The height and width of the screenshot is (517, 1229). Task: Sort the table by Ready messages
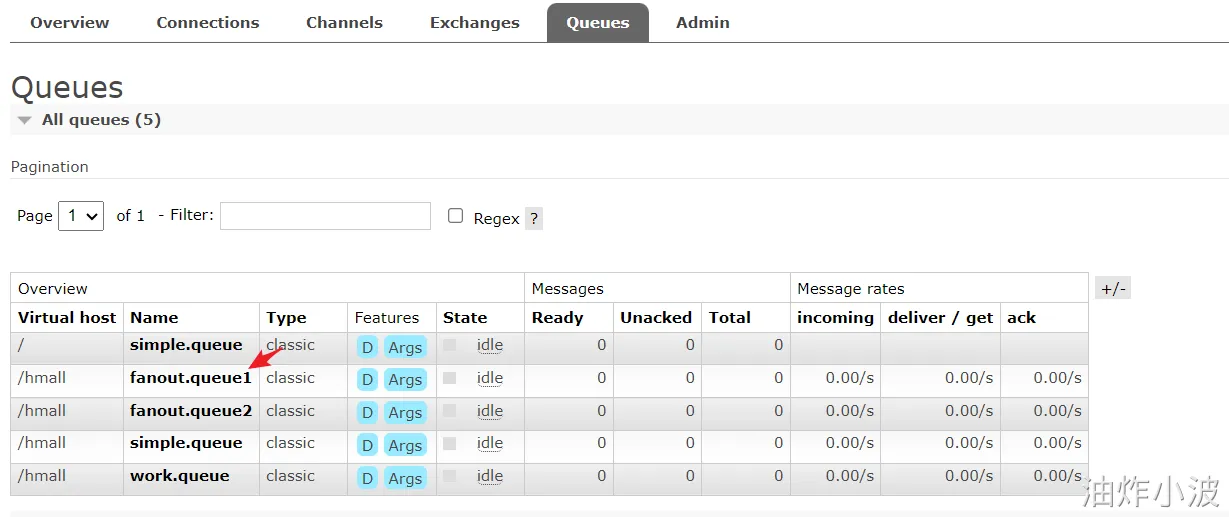tap(557, 318)
